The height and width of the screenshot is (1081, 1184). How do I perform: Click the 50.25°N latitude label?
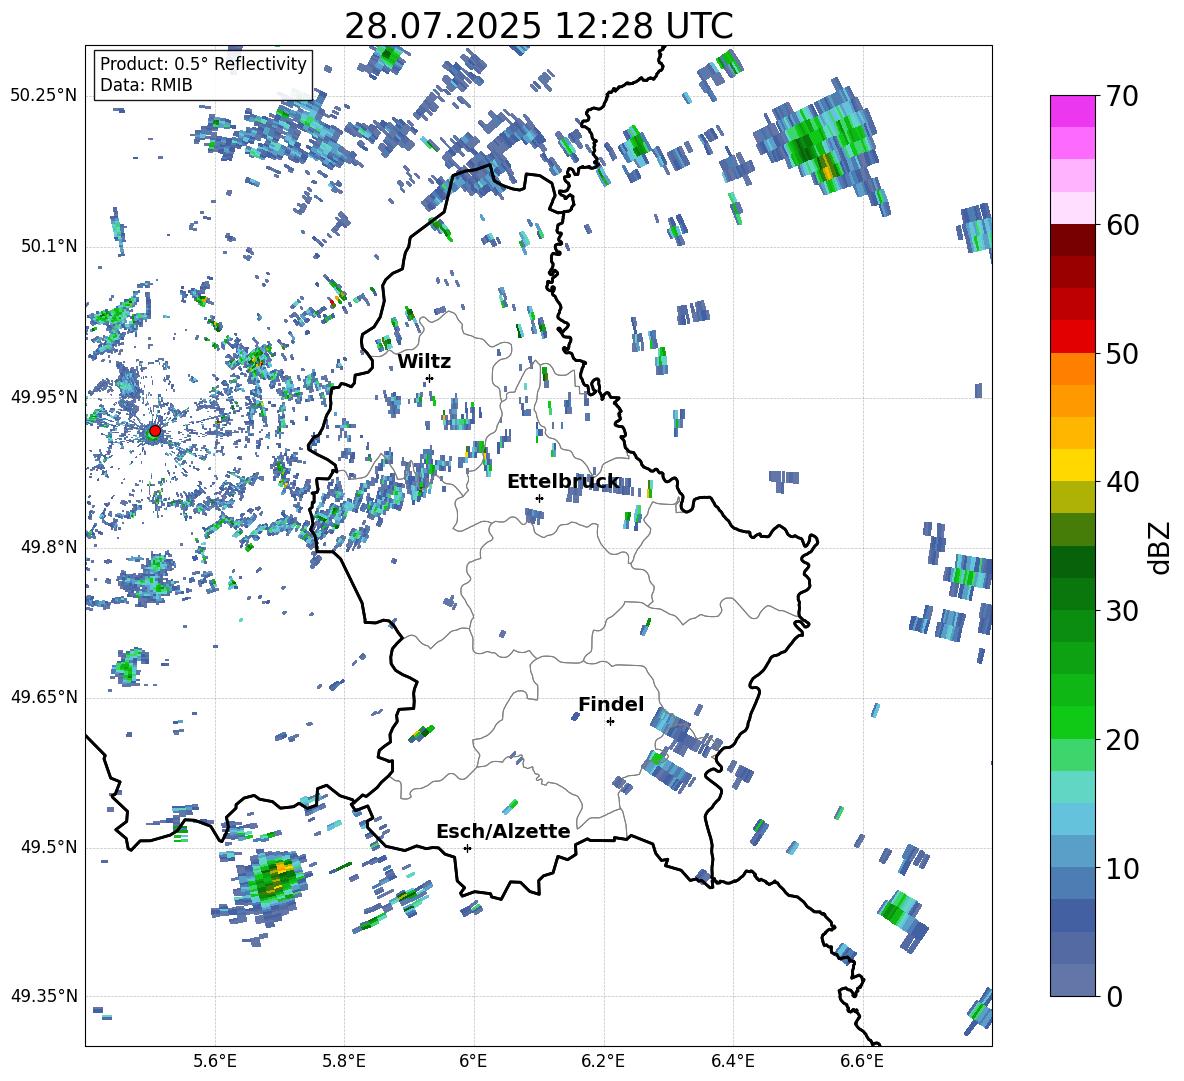tap(44, 96)
